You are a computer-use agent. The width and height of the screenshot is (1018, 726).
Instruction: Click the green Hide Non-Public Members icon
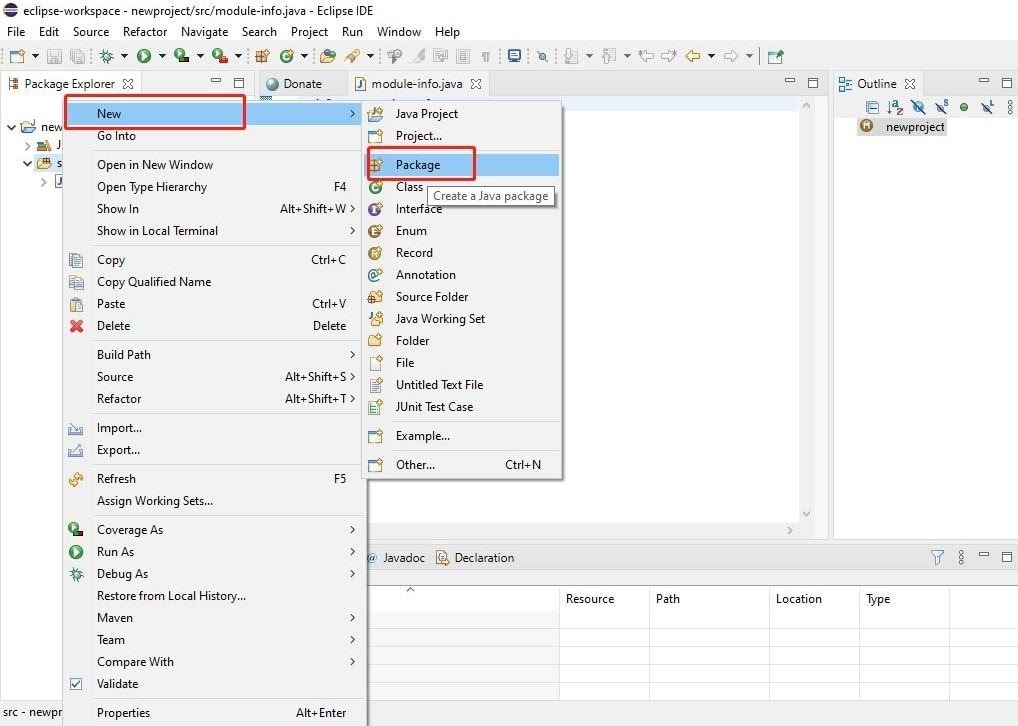click(964, 107)
